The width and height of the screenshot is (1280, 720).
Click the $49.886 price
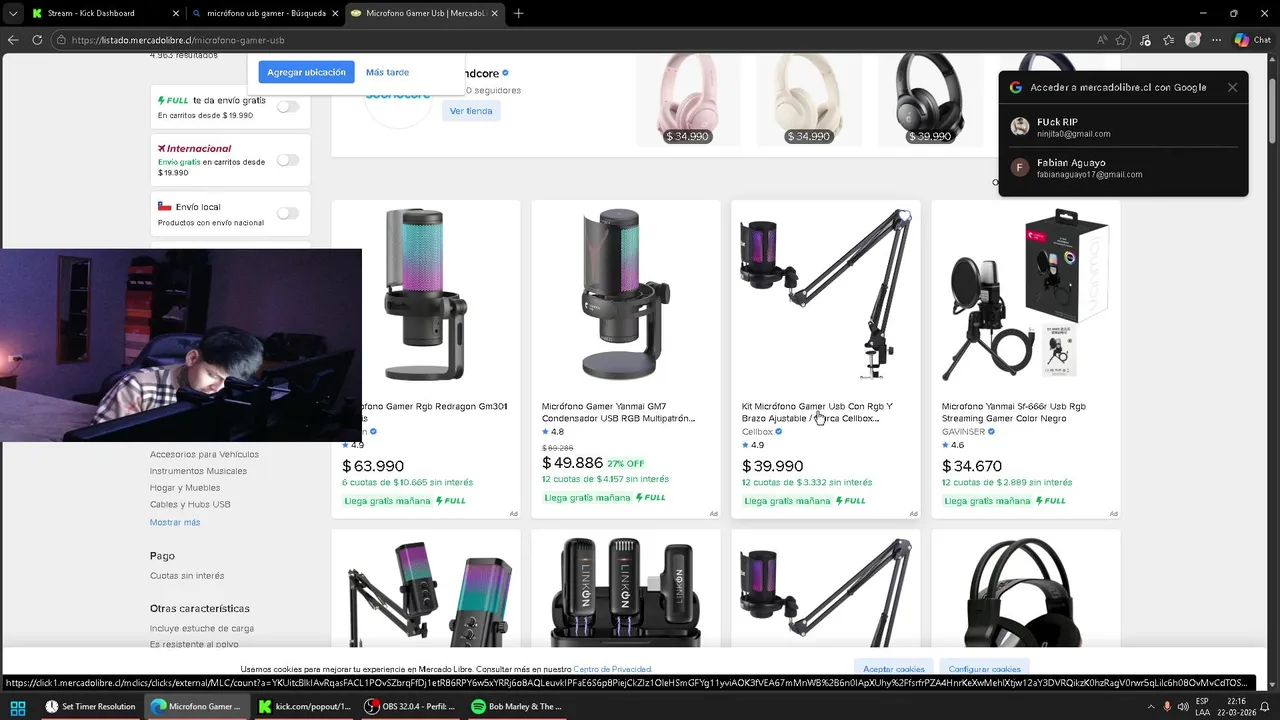tap(572, 463)
